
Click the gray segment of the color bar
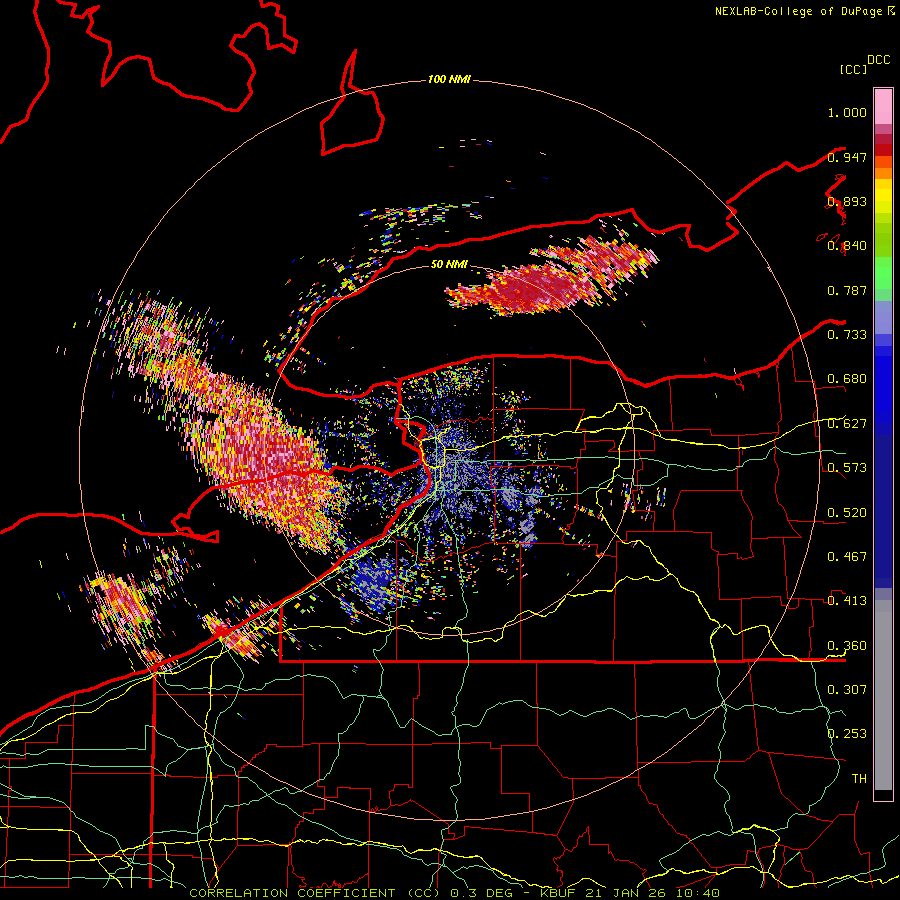point(883,695)
